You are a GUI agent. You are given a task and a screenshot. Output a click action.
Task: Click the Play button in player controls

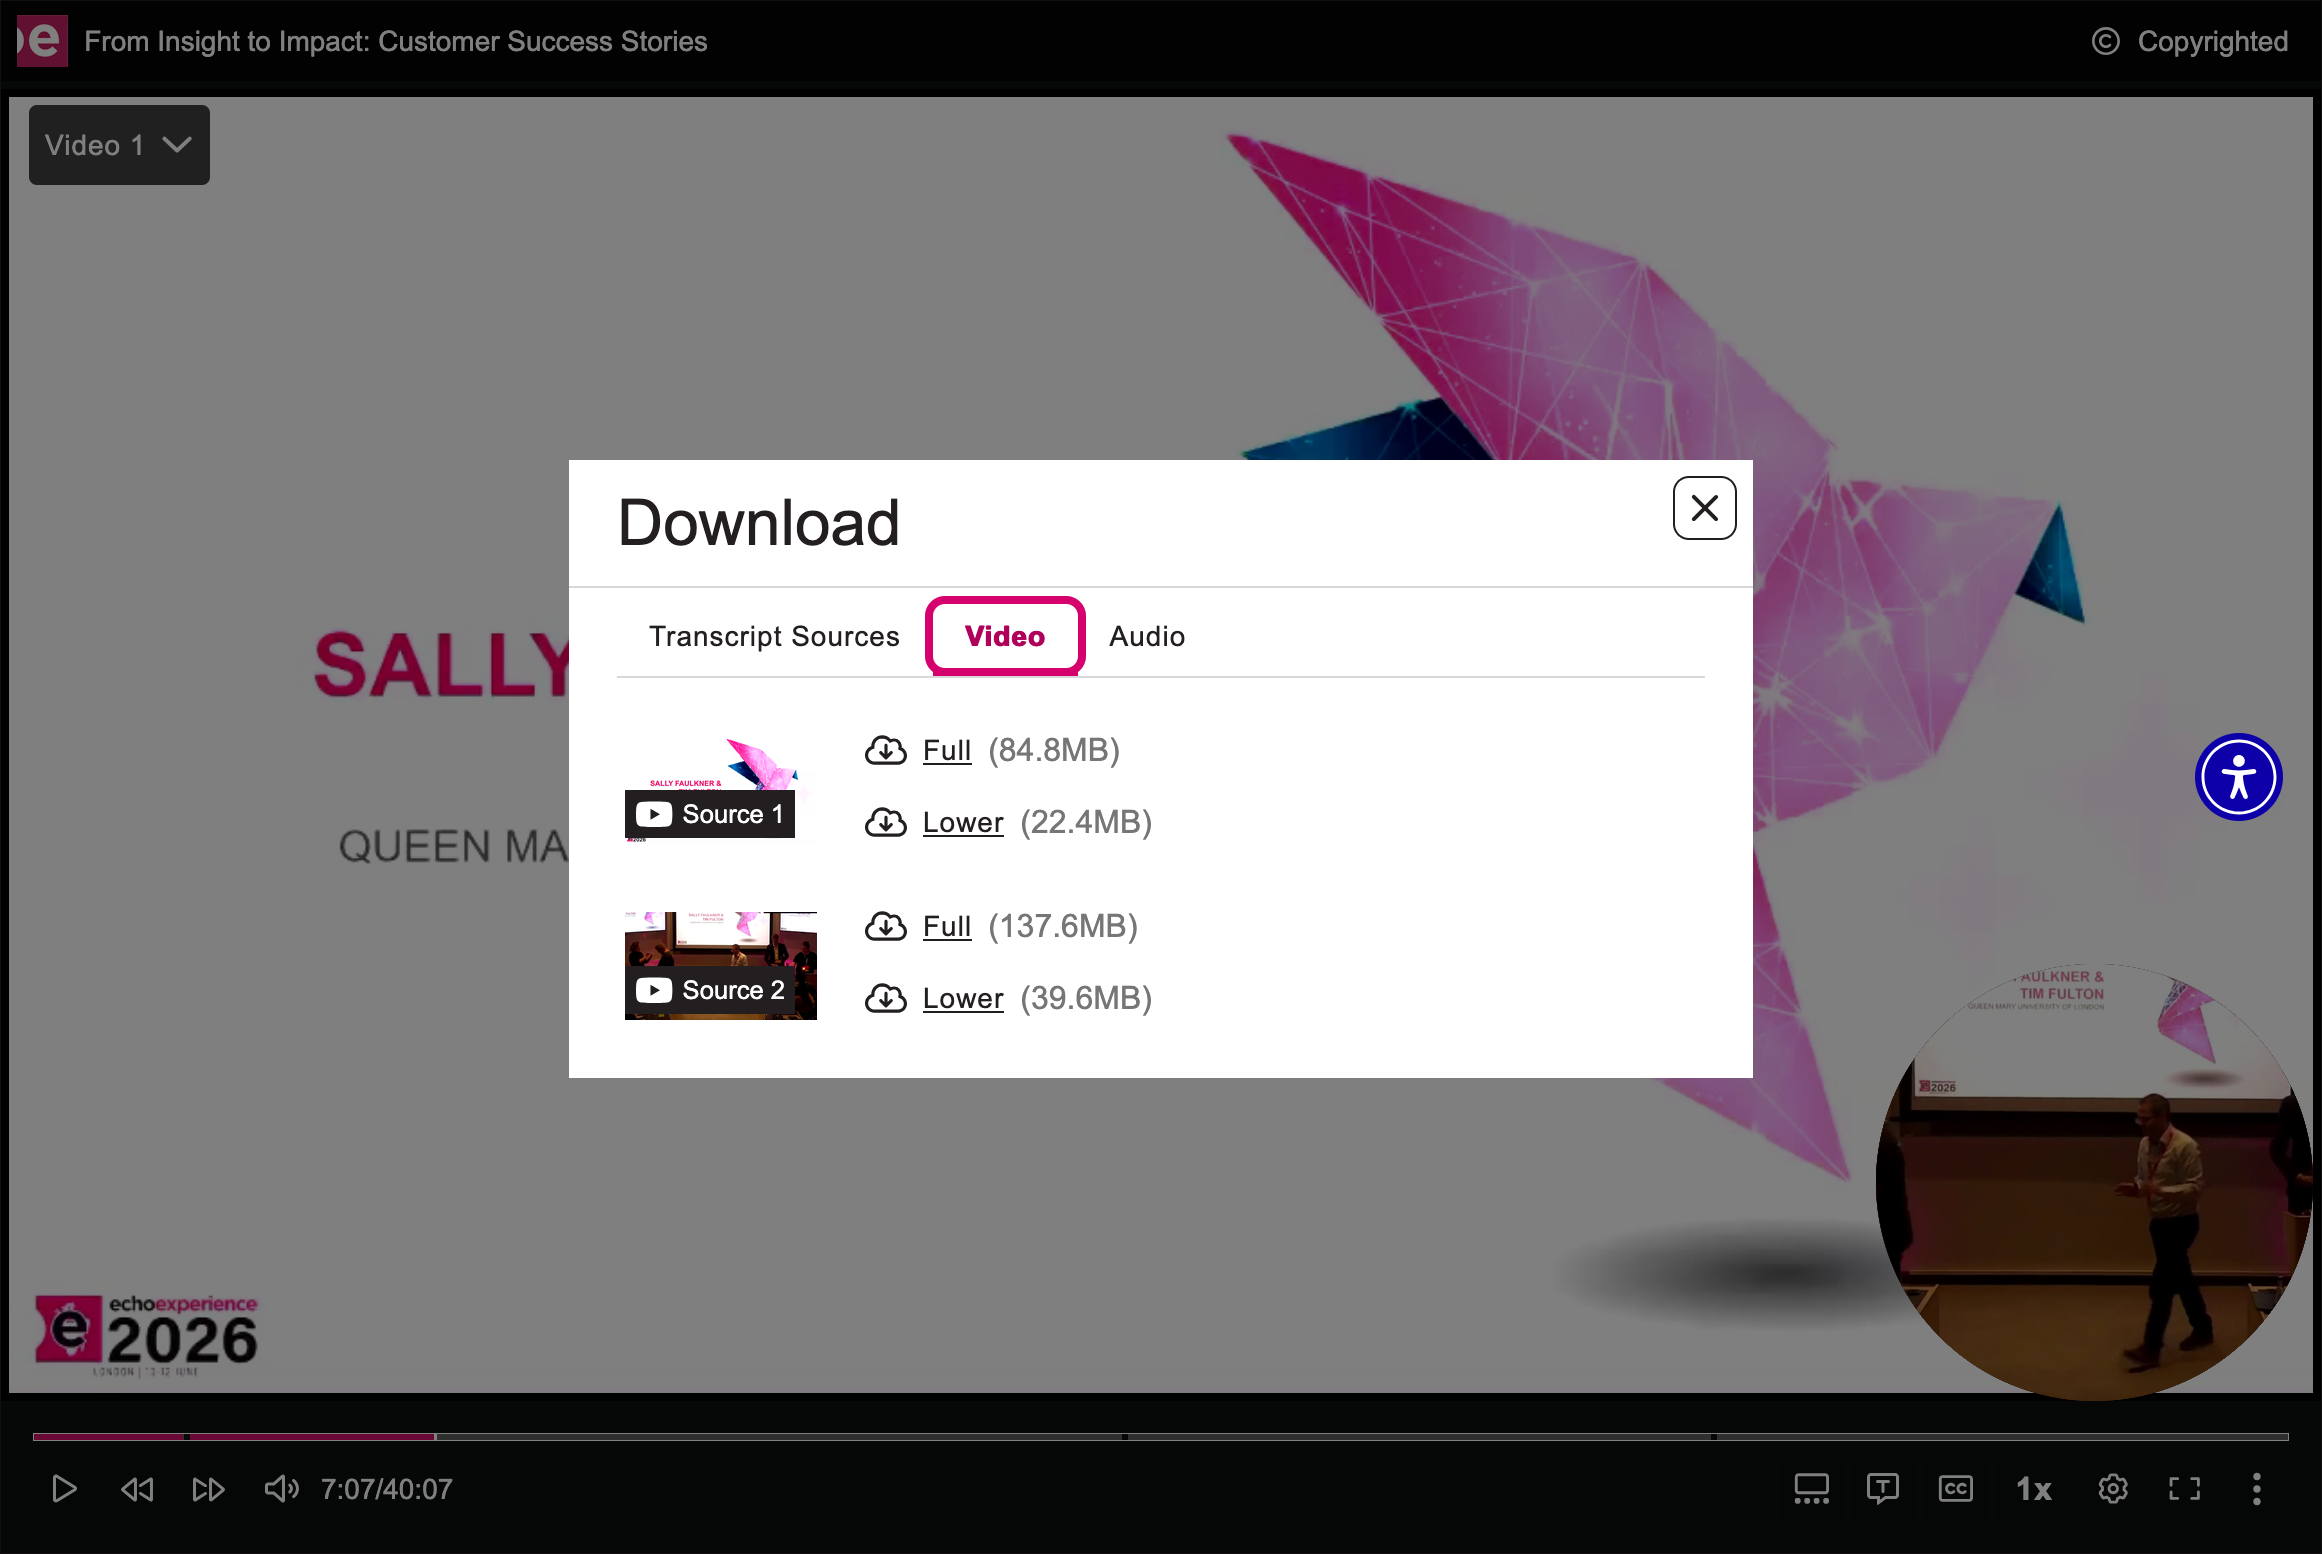click(x=64, y=1489)
